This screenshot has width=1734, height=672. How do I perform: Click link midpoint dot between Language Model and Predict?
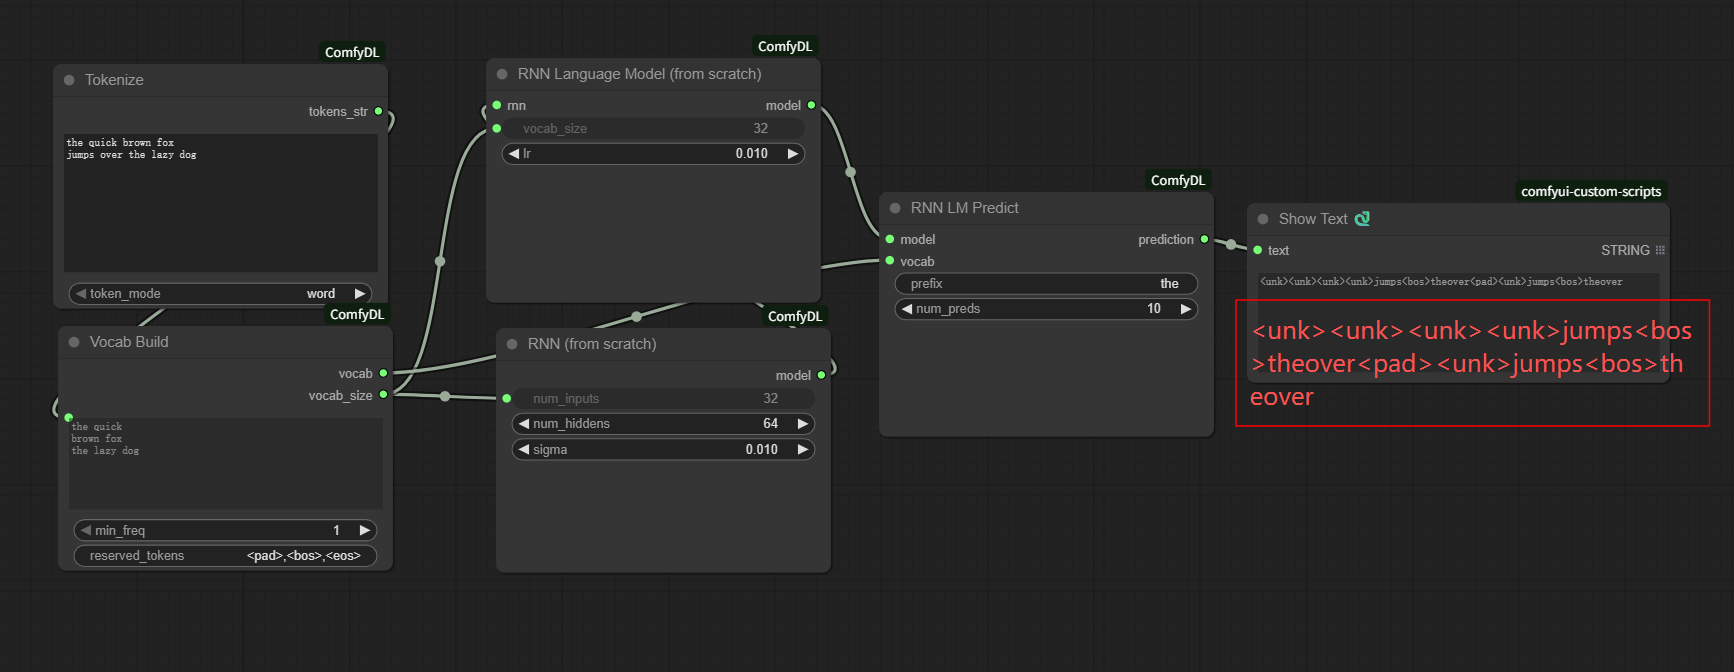click(851, 172)
